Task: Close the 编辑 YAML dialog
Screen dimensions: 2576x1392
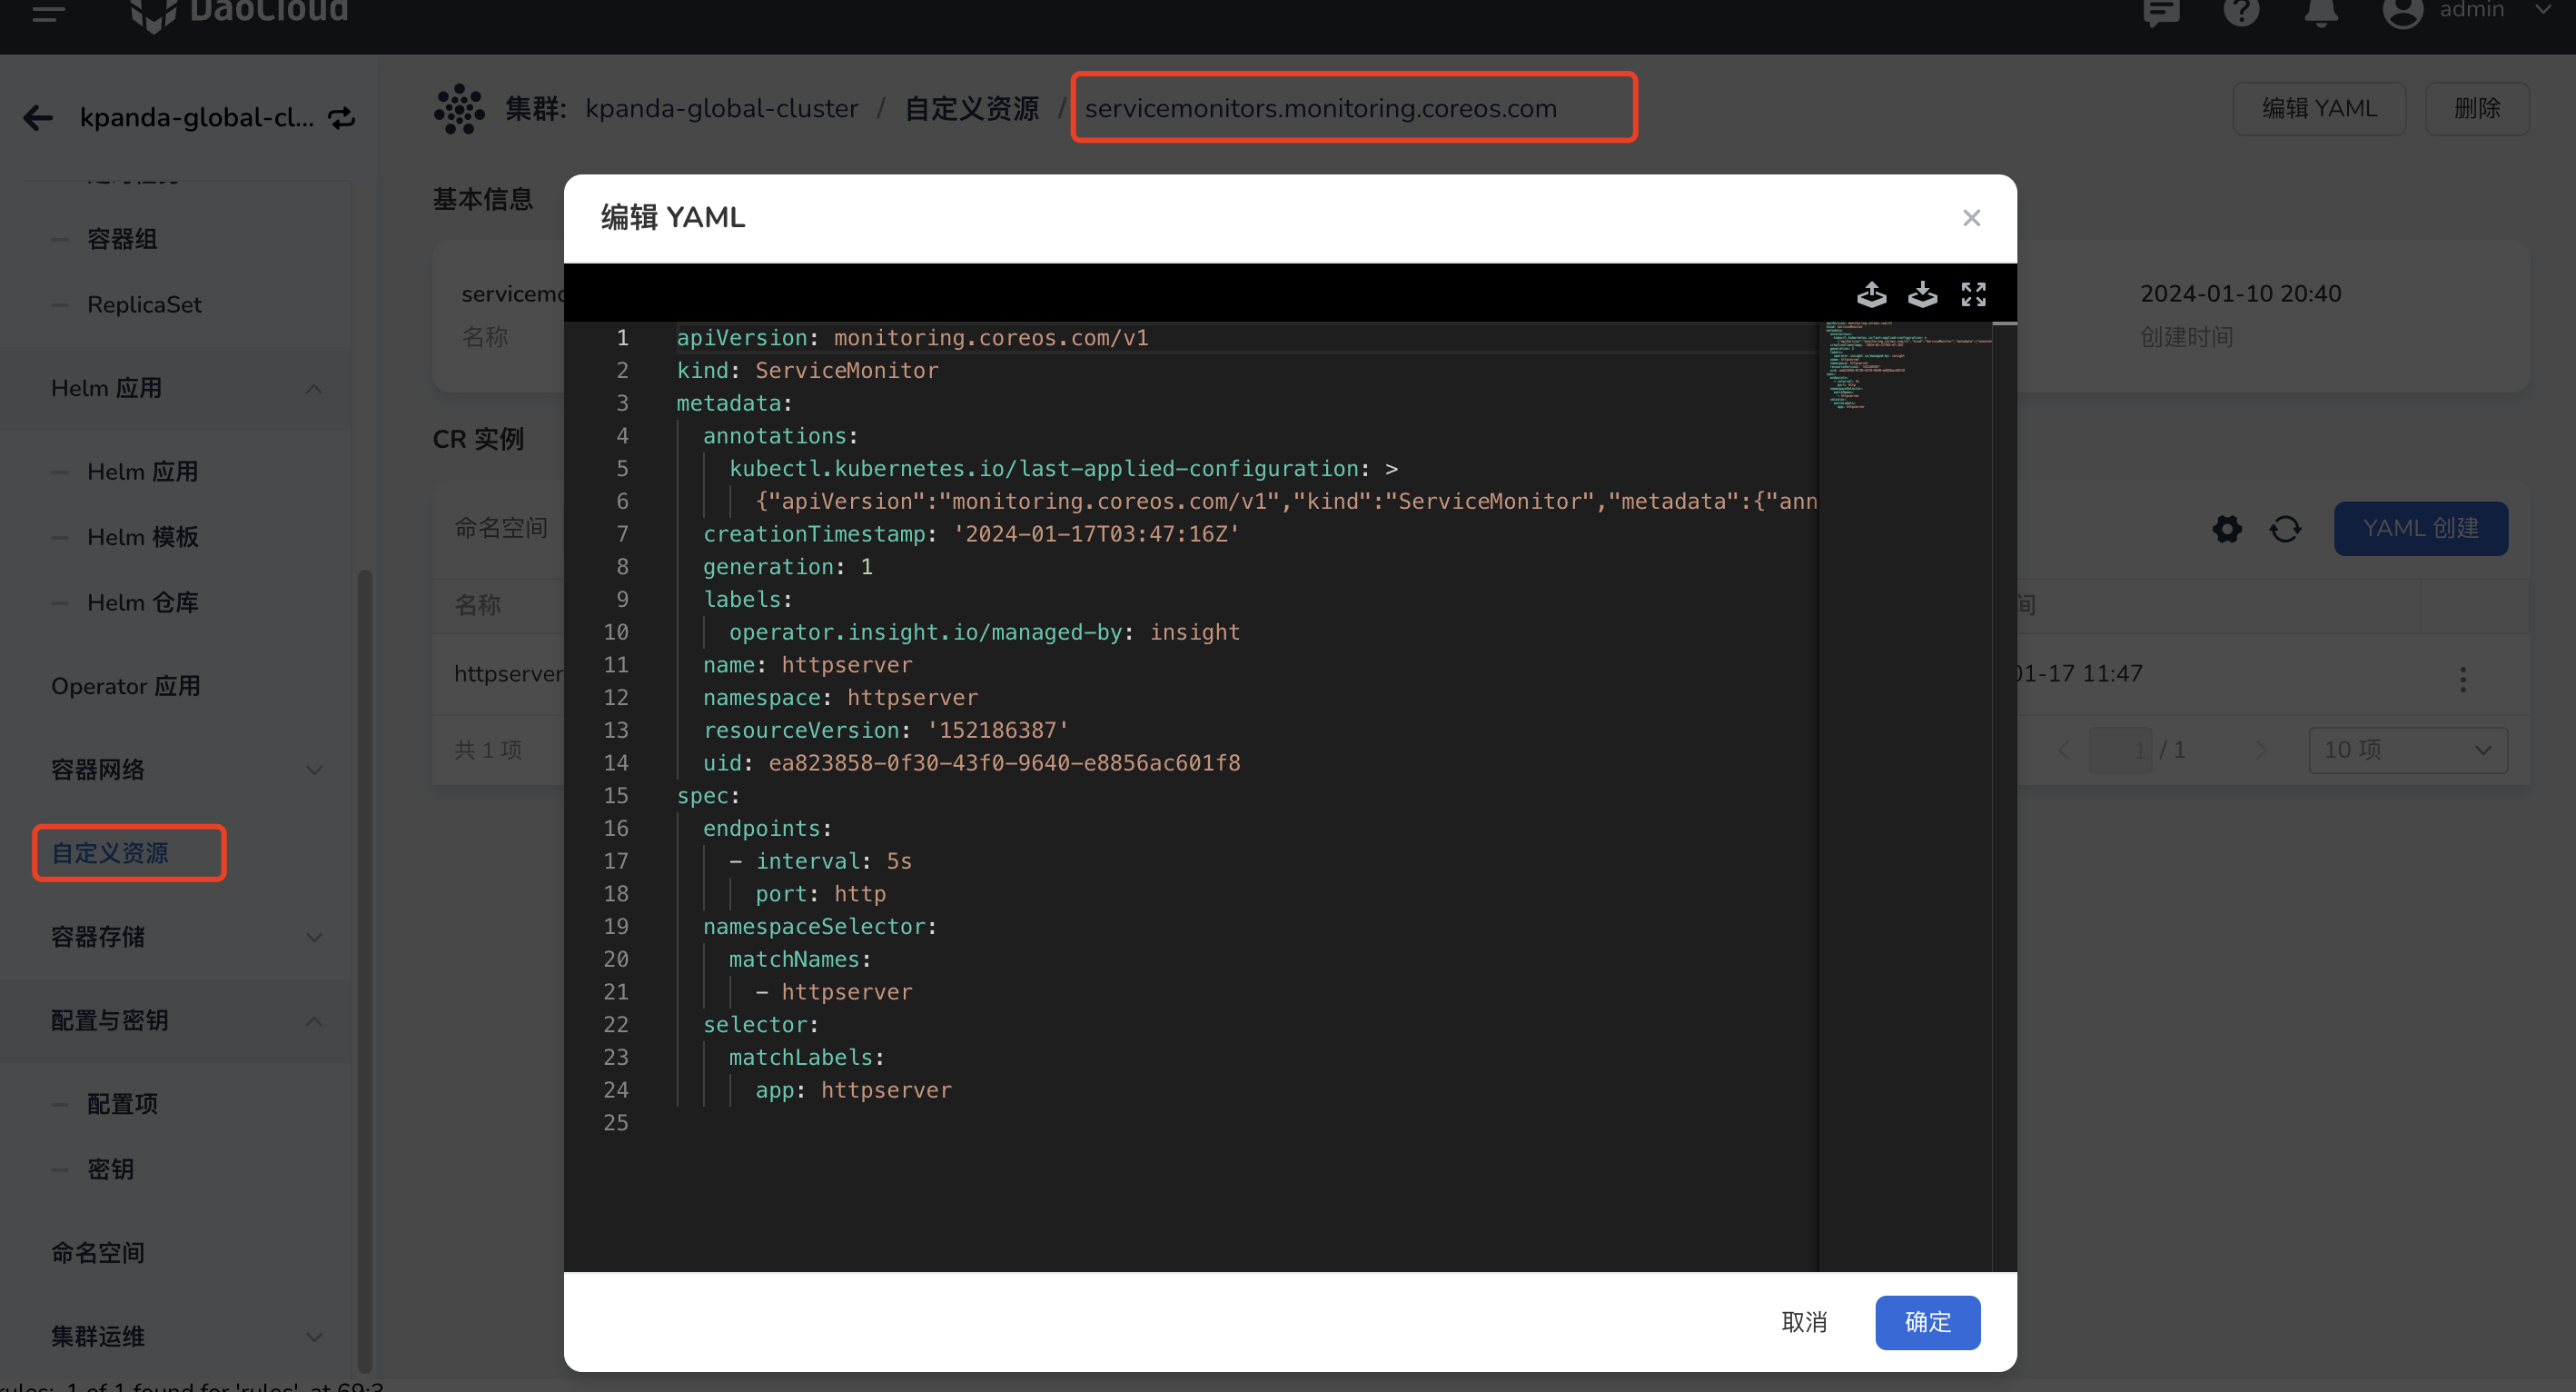Action: 1971,217
